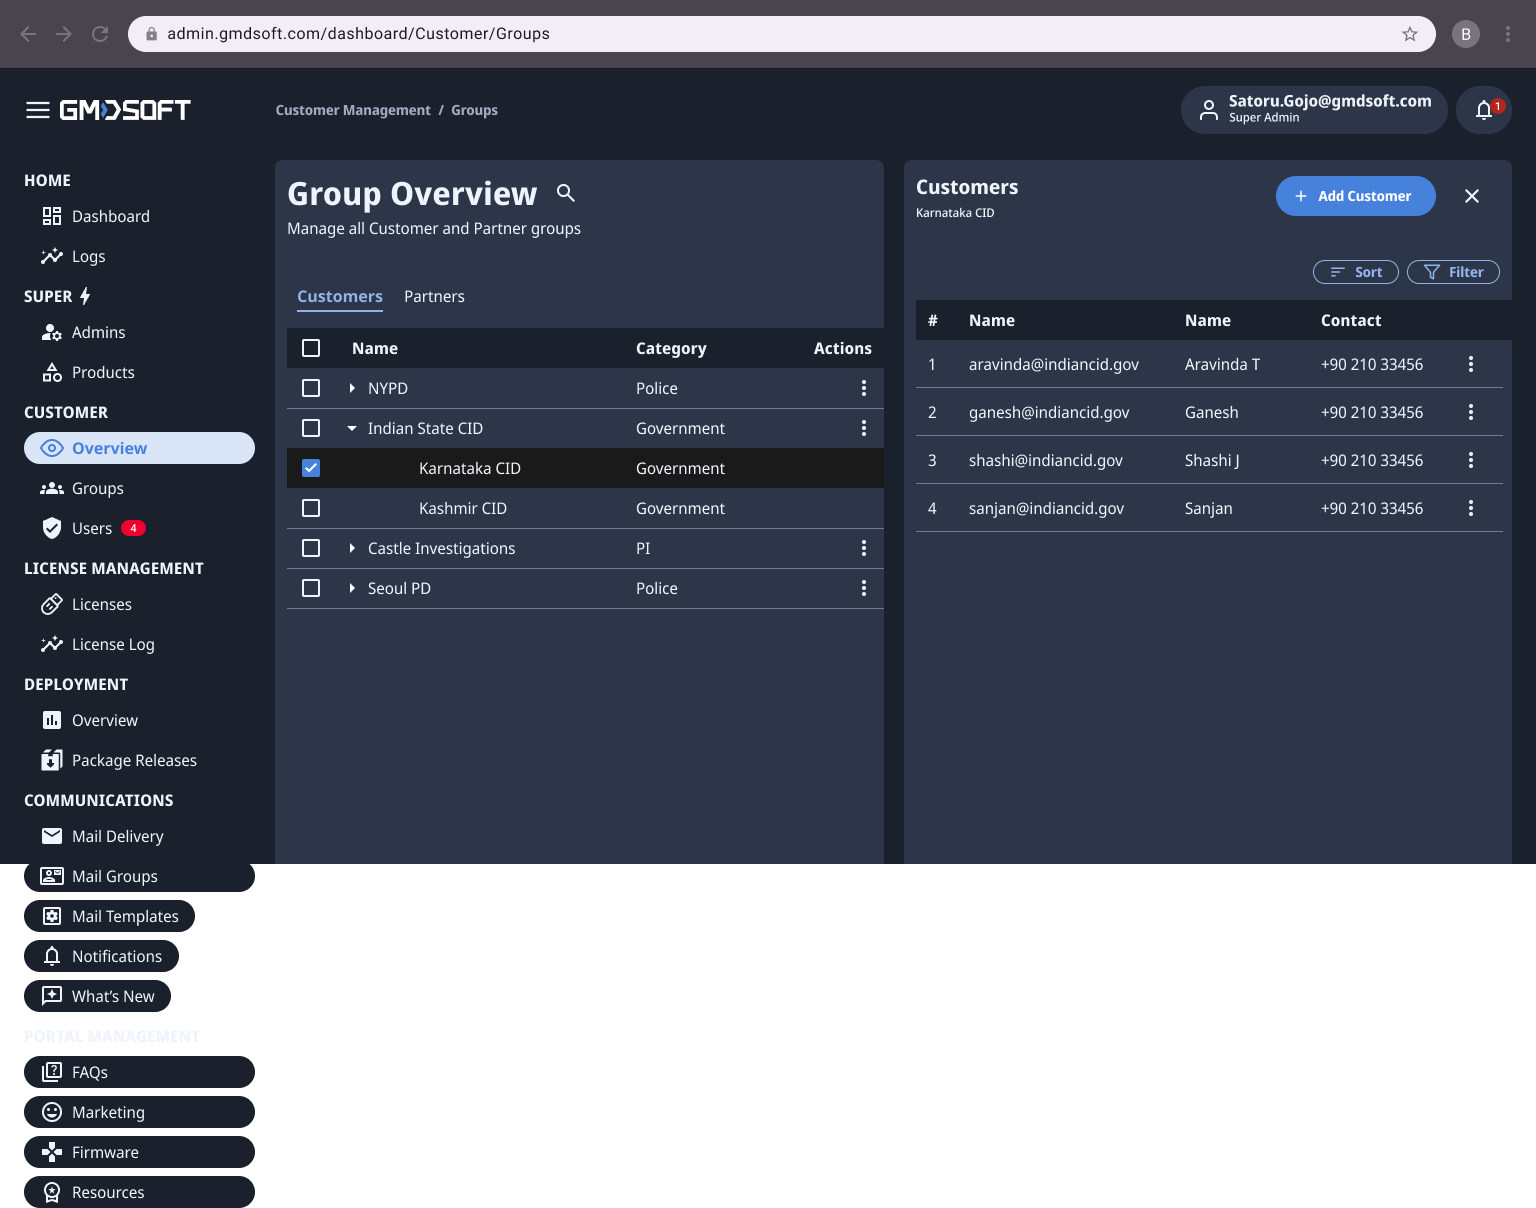Open Logs under HOME
This screenshot has width=1536, height=1208.
139,256
